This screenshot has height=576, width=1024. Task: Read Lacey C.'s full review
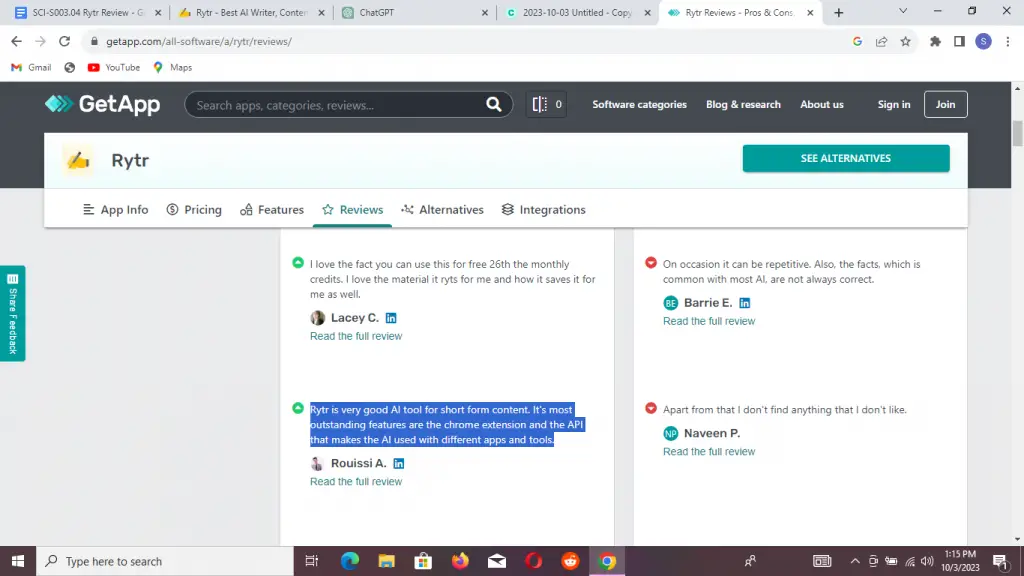pyautogui.click(x=356, y=336)
